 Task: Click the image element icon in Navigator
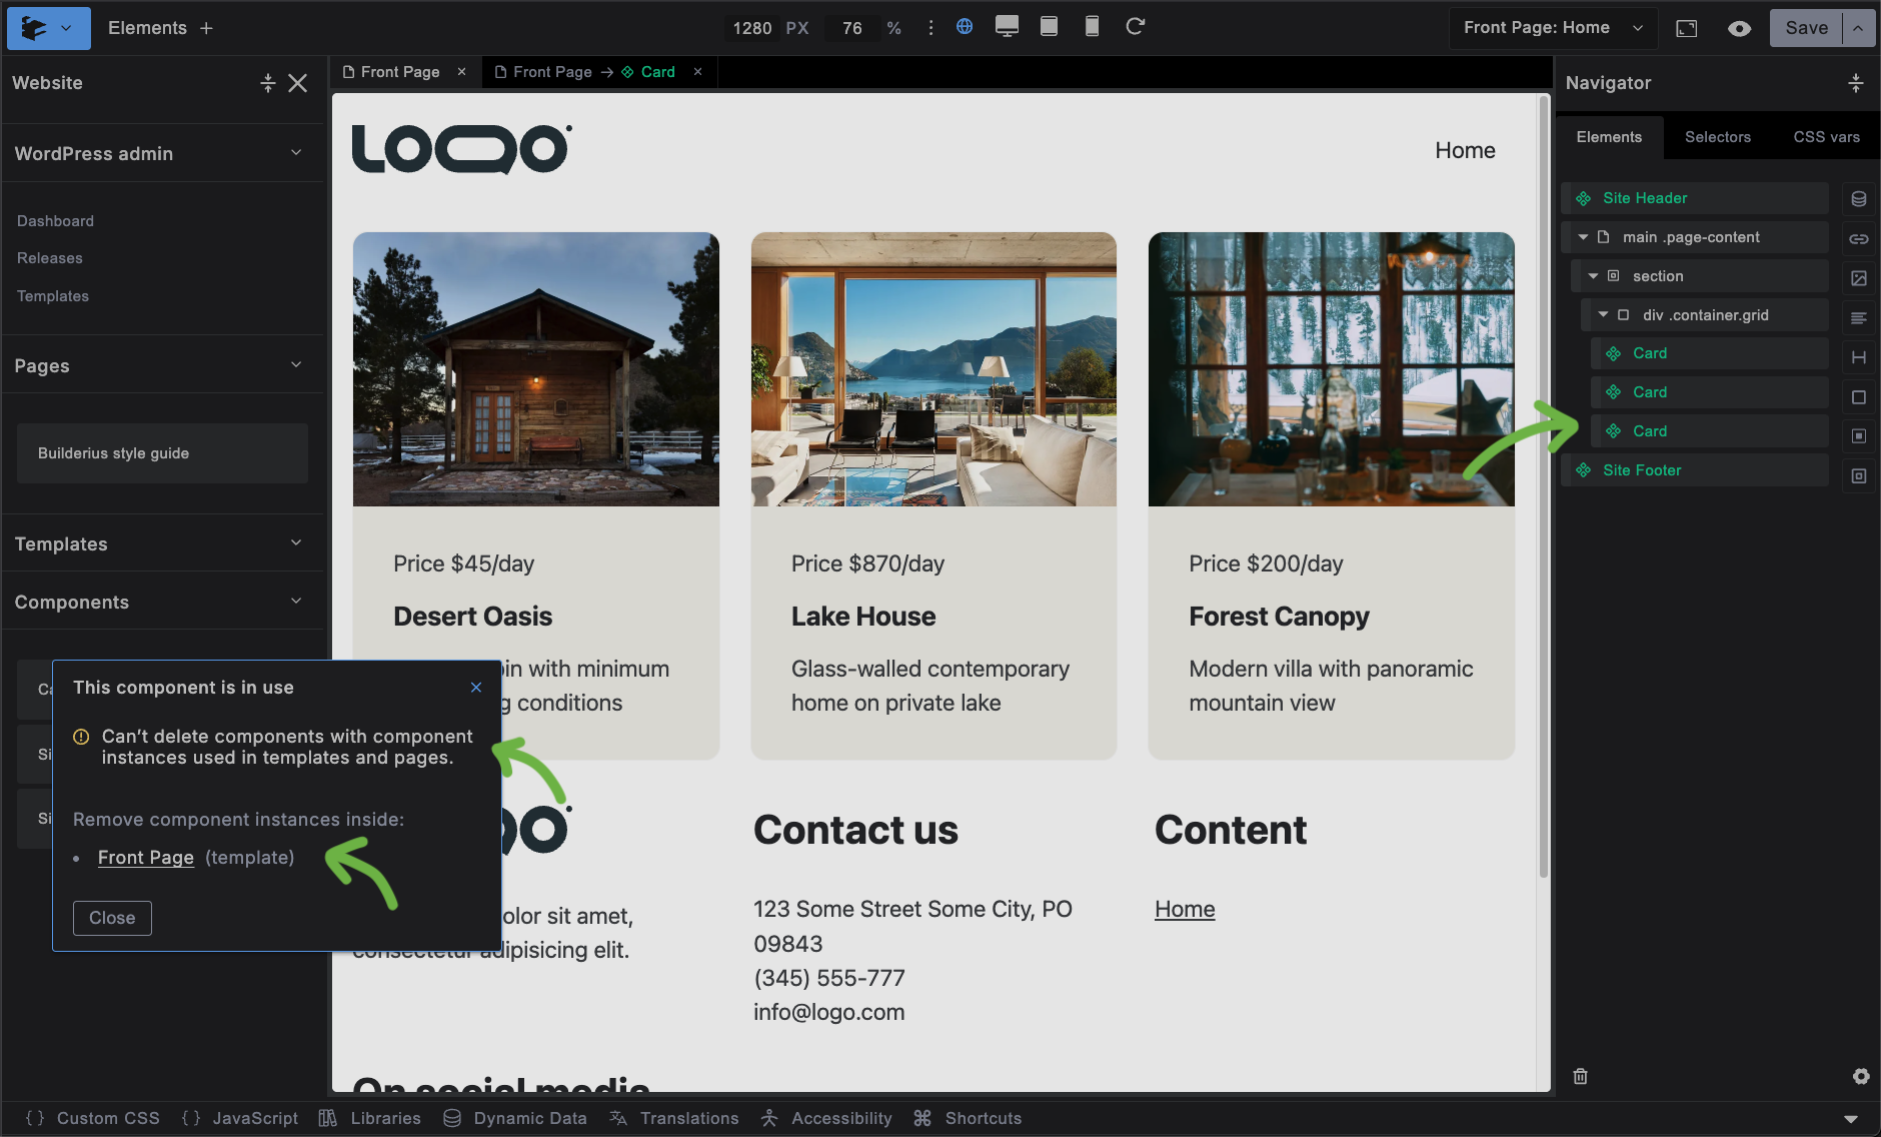1858,278
